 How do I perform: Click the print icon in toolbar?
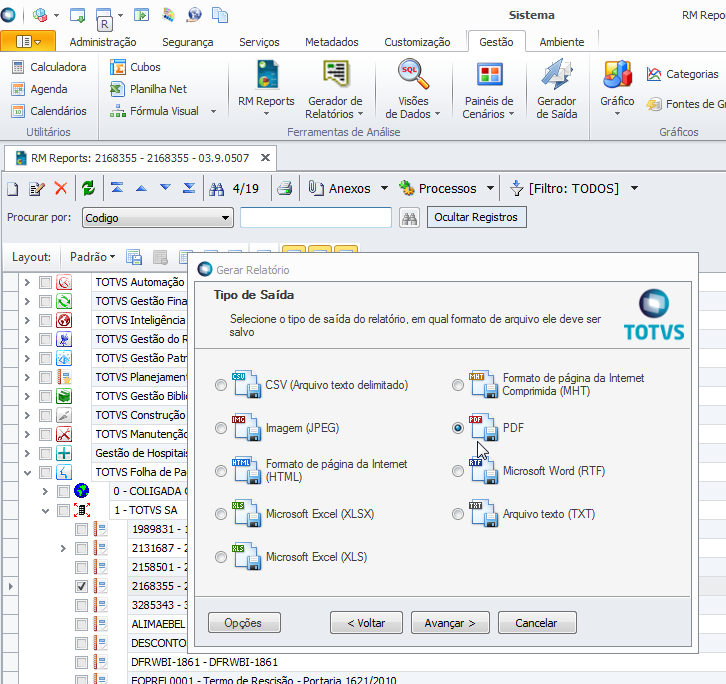coord(285,188)
